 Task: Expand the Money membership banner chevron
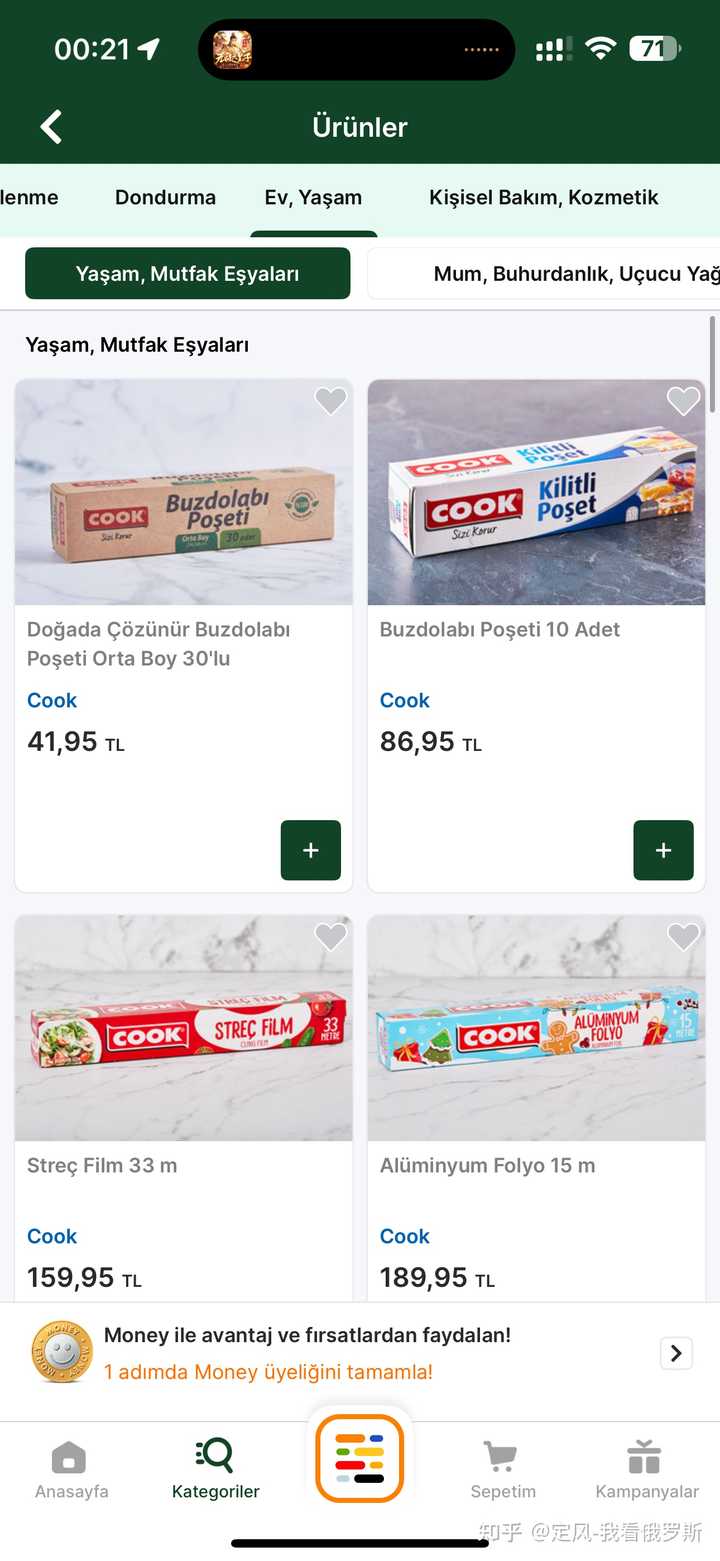pos(676,1353)
